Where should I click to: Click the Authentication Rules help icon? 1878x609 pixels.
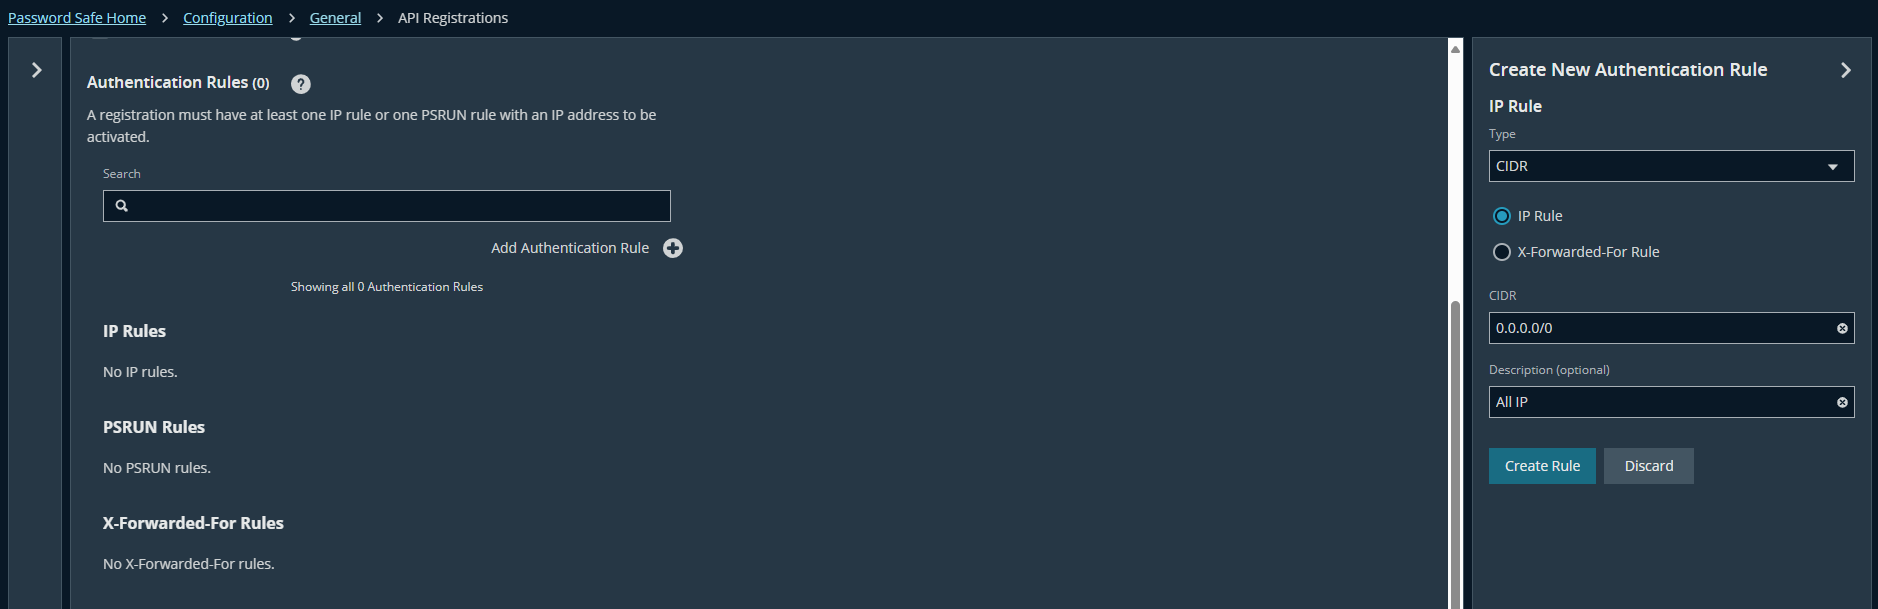(300, 84)
